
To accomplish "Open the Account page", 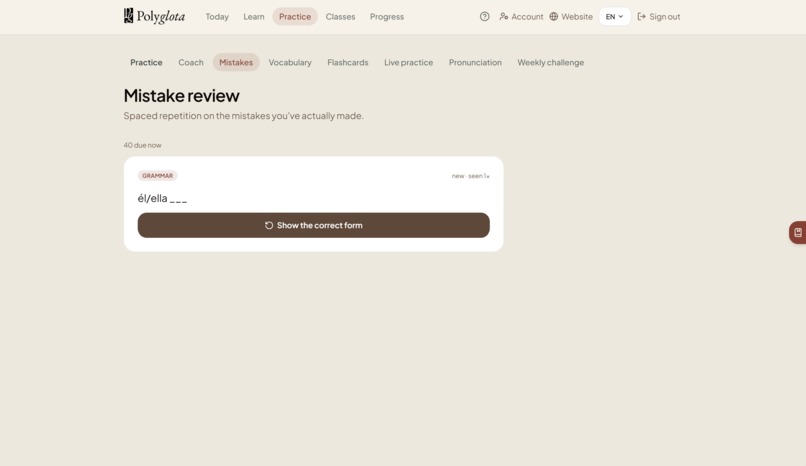I will click(521, 16).
